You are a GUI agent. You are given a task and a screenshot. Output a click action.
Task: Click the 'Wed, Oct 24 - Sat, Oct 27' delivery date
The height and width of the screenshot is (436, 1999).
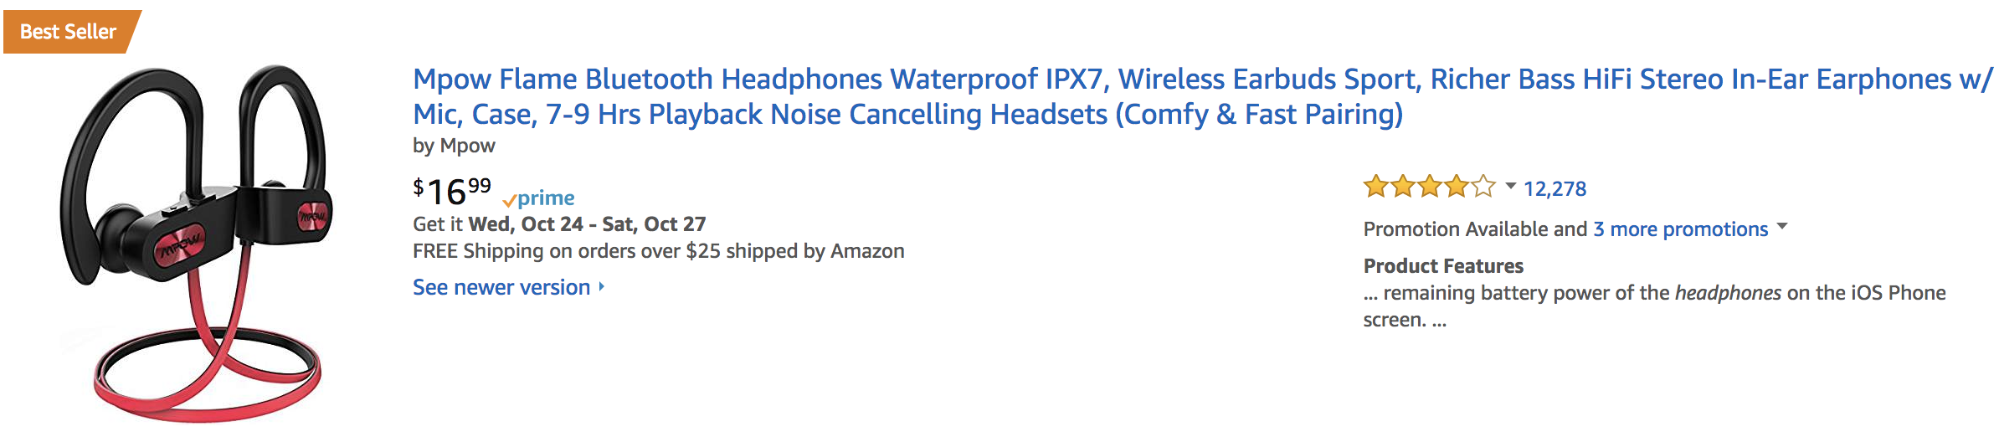coord(587,224)
